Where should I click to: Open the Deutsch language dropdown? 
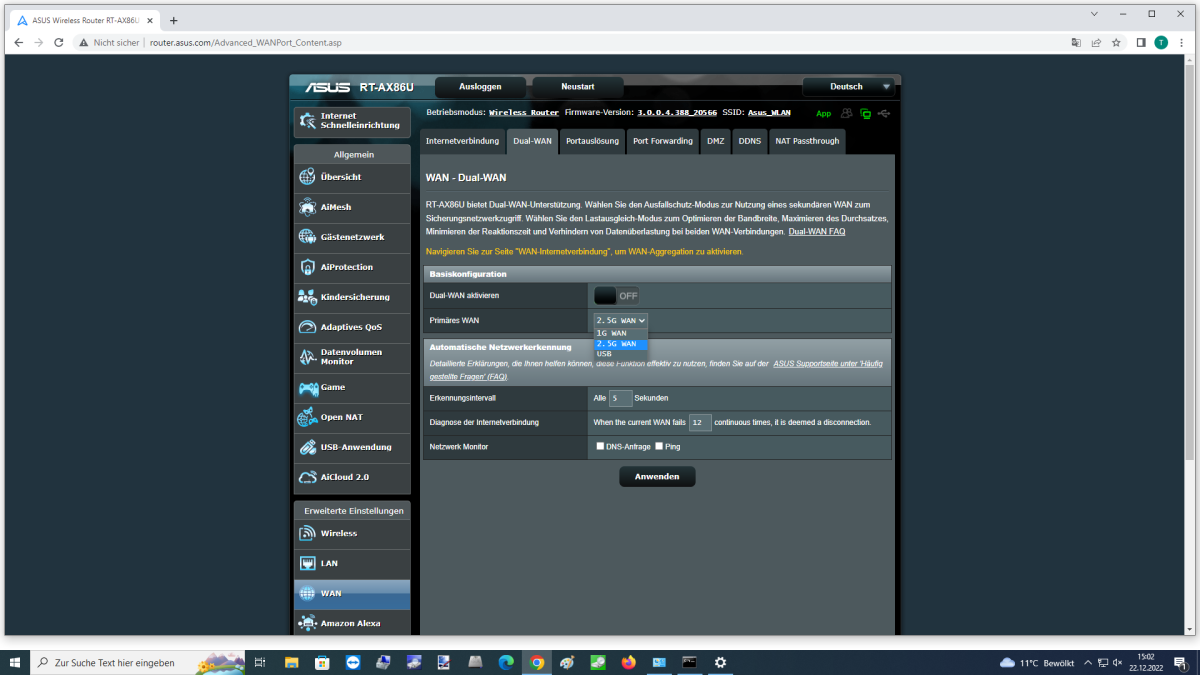point(847,87)
